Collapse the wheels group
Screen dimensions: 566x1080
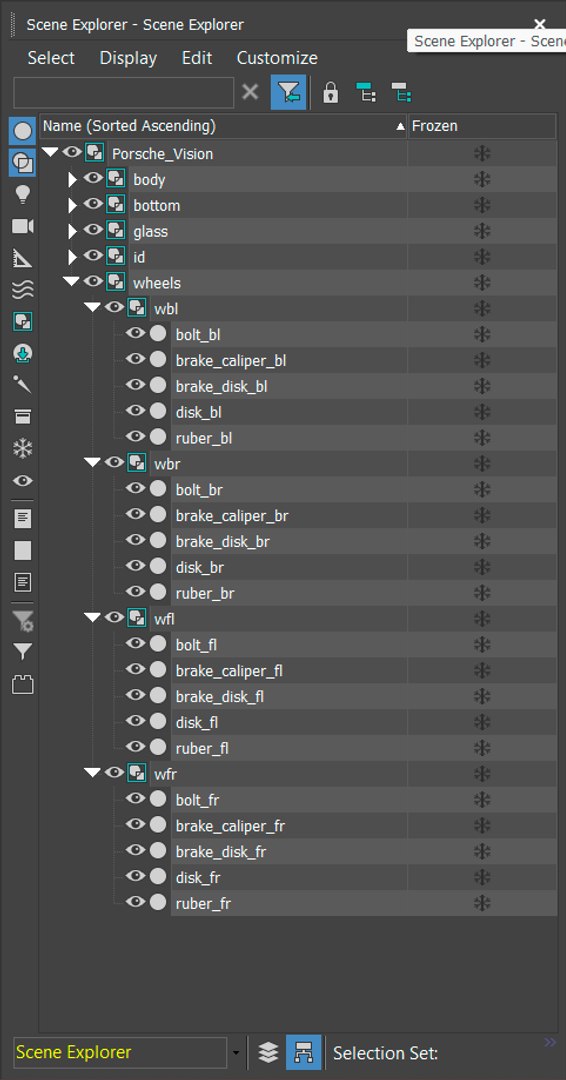click(x=71, y=281)
